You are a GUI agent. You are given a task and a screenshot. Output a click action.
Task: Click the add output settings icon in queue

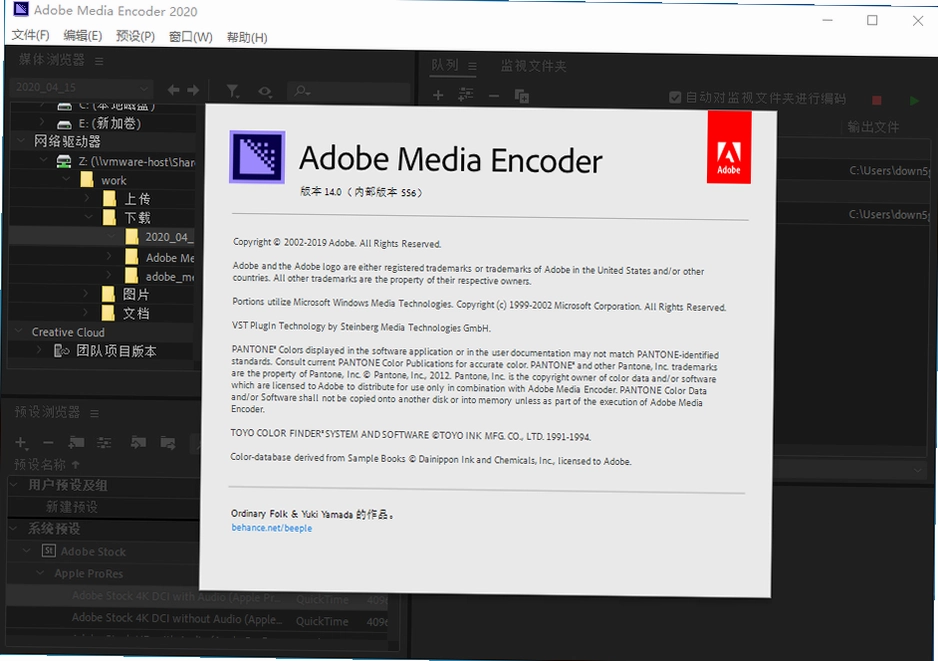[x=465, y=95]
